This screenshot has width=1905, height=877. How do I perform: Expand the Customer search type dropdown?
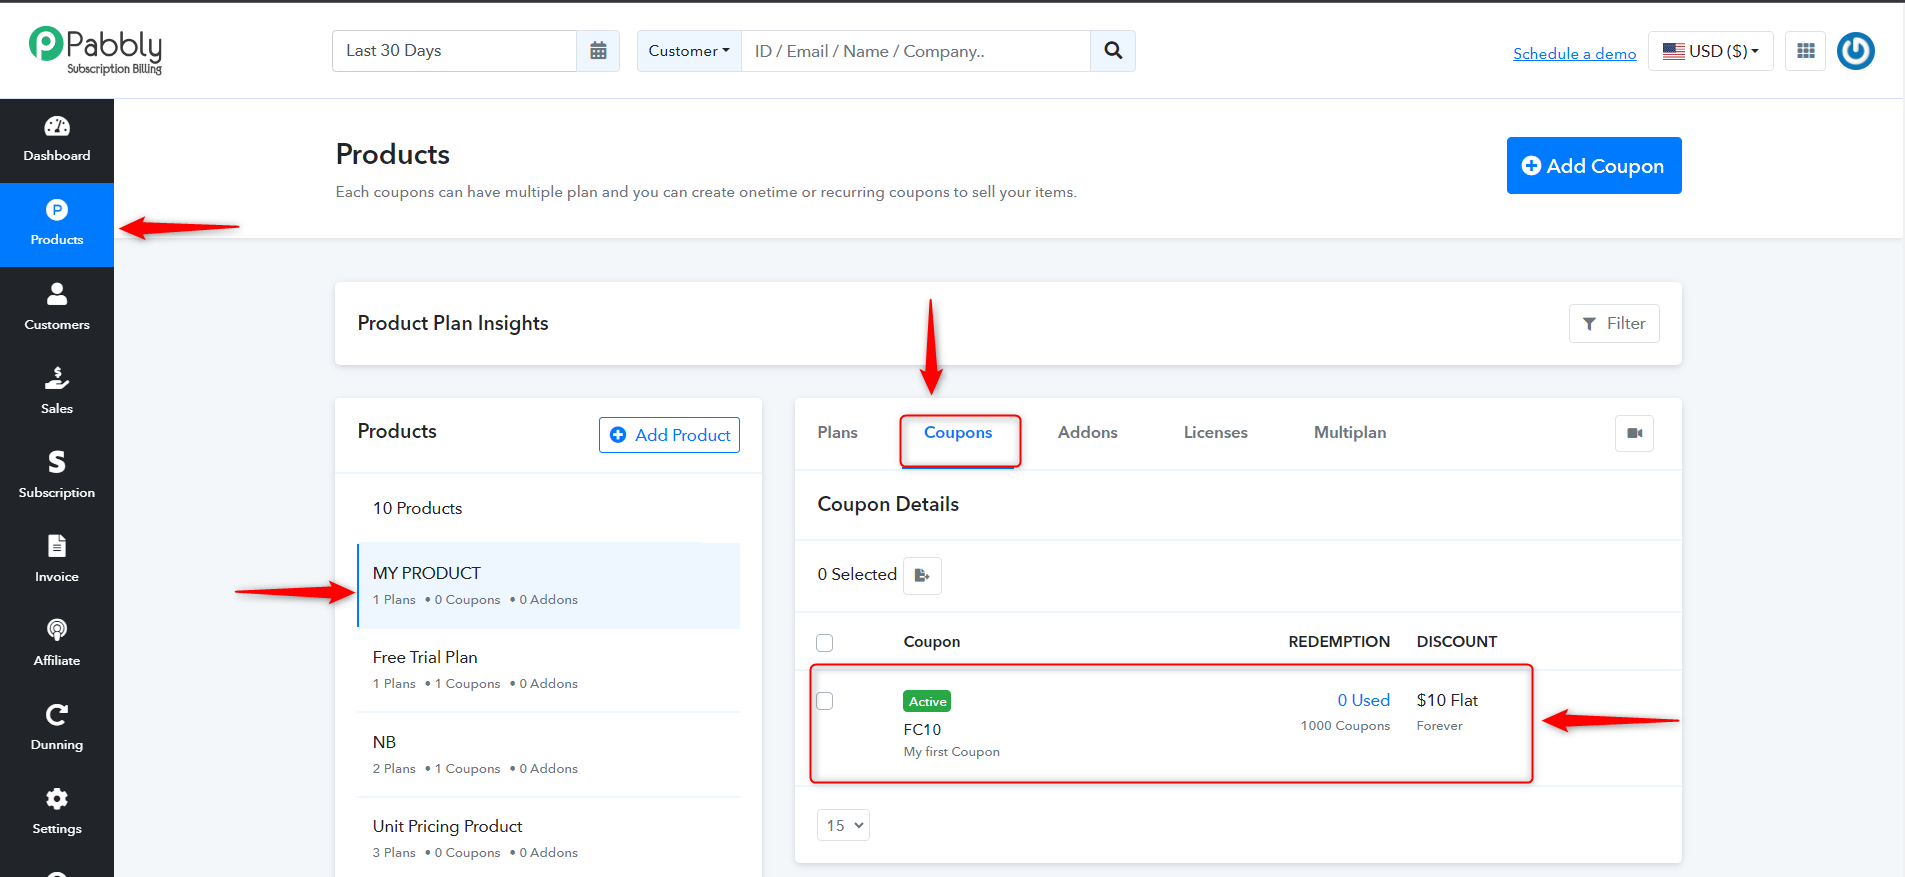(x=689, y=51)
